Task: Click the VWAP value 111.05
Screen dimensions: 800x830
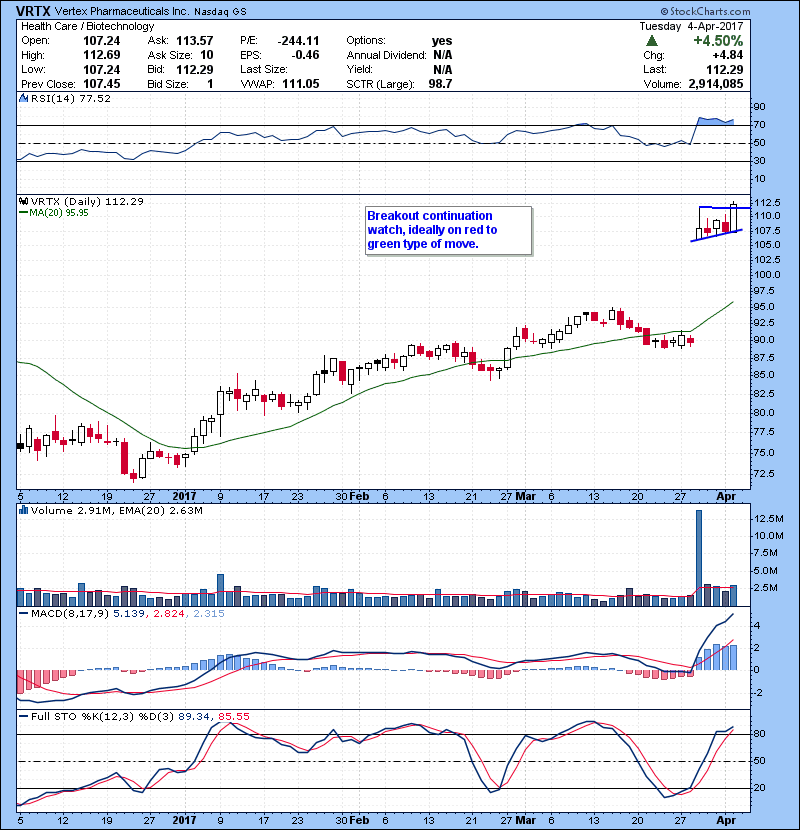Action: pyautogui.click(x=301, y=84)
